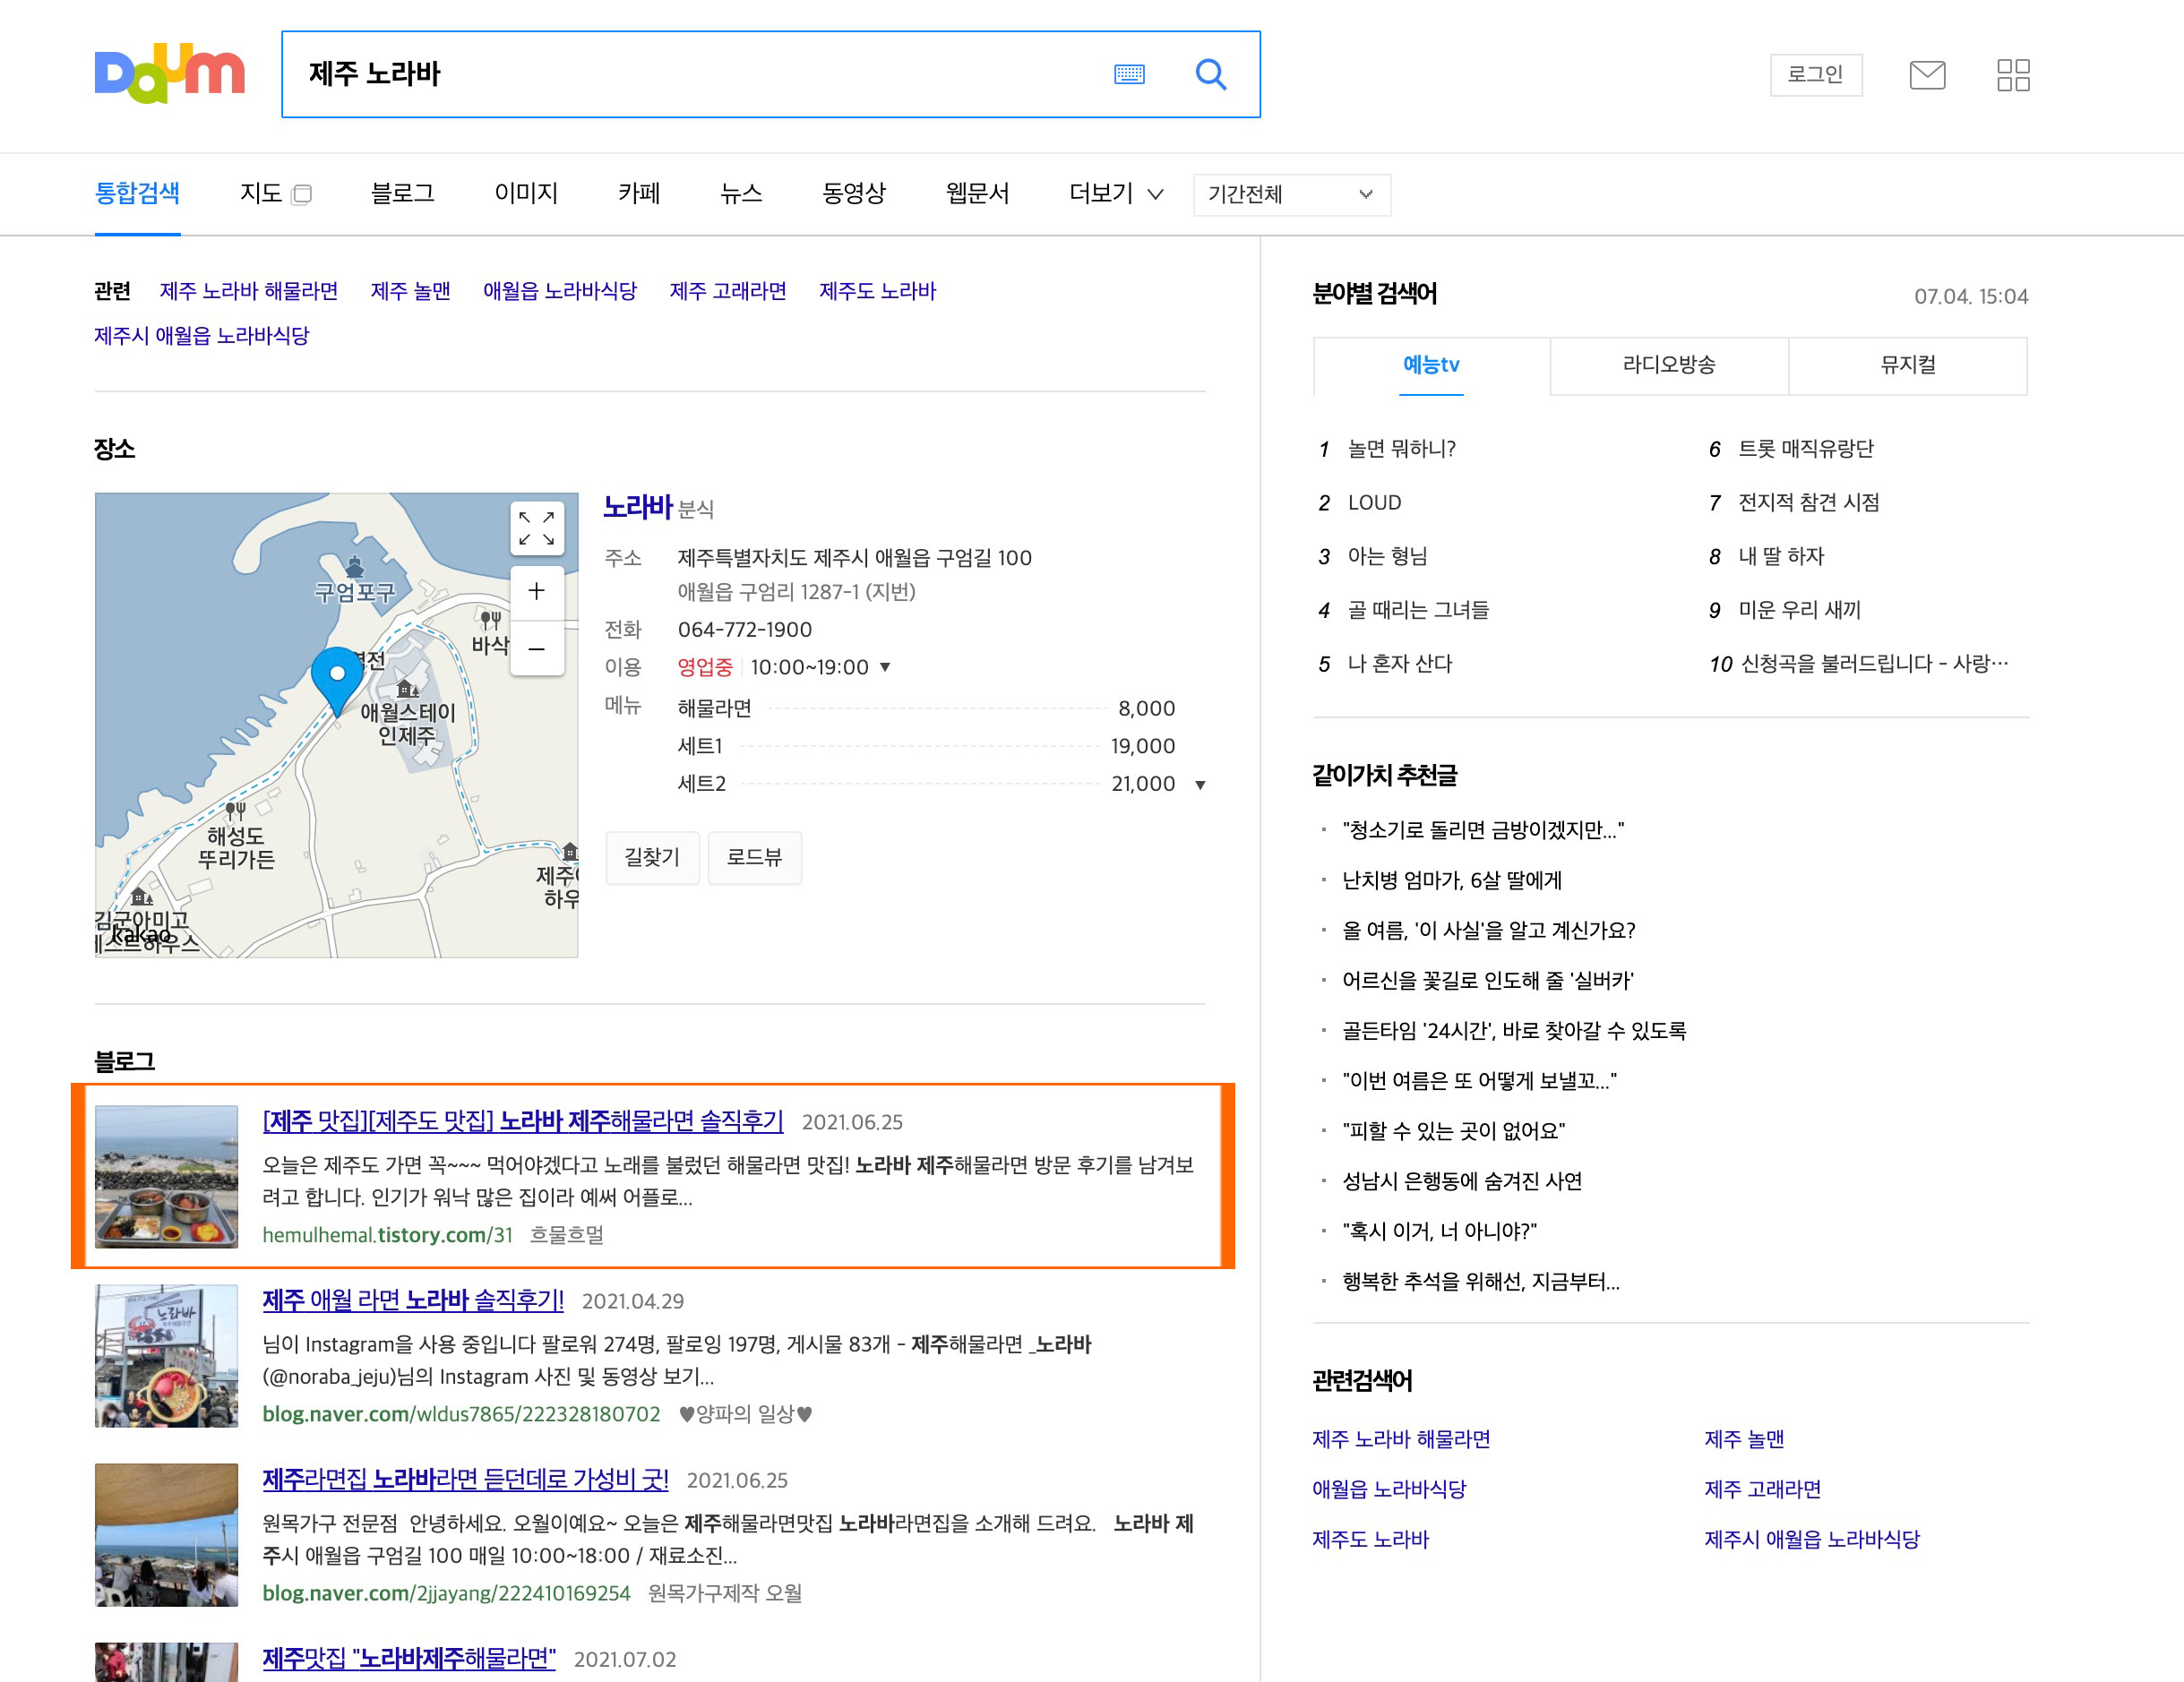Click ranking item 아는 형님
Image resolution: width=2184 pixels, height=1682 pixels.
click(x=1387, y=556)
